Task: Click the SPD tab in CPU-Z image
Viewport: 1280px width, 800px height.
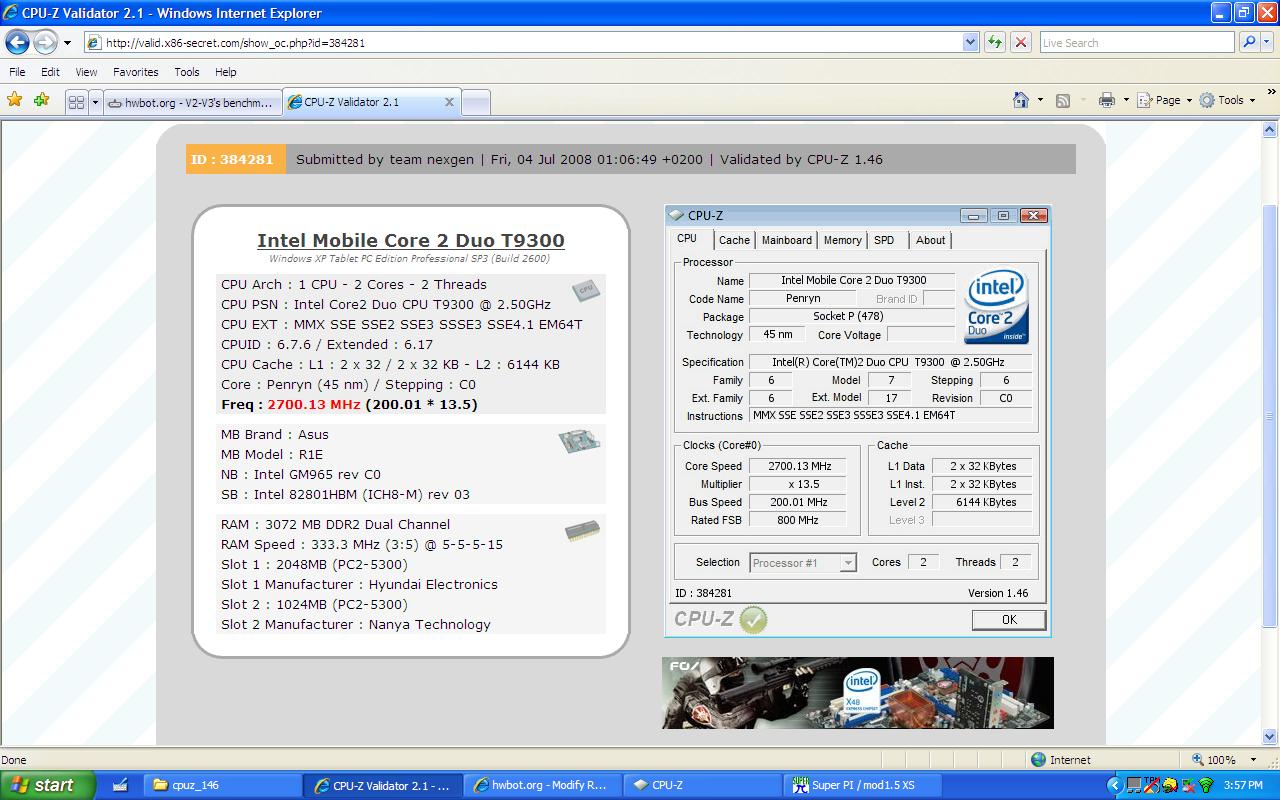Action: pos(884,240)
